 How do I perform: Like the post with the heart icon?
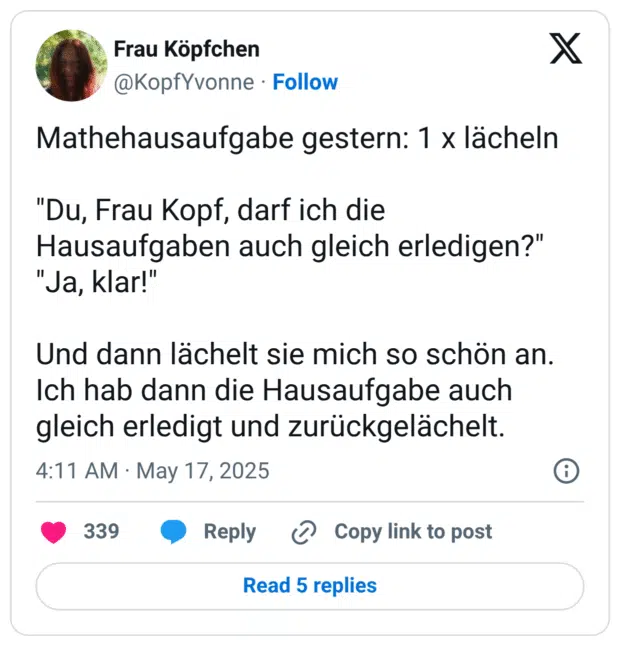pyautogui.click(x=54, y=532)
